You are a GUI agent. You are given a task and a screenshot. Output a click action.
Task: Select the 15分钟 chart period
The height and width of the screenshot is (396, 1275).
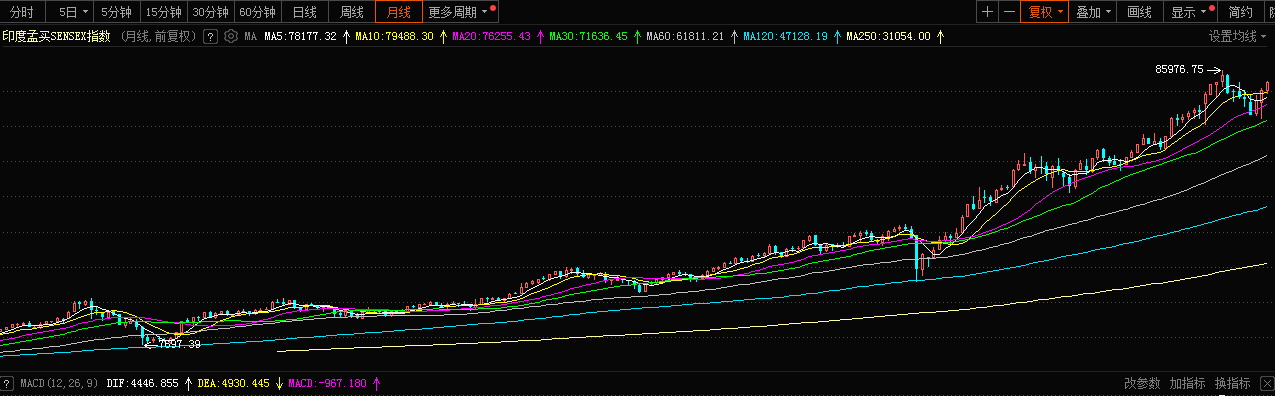tap(163, 12)
